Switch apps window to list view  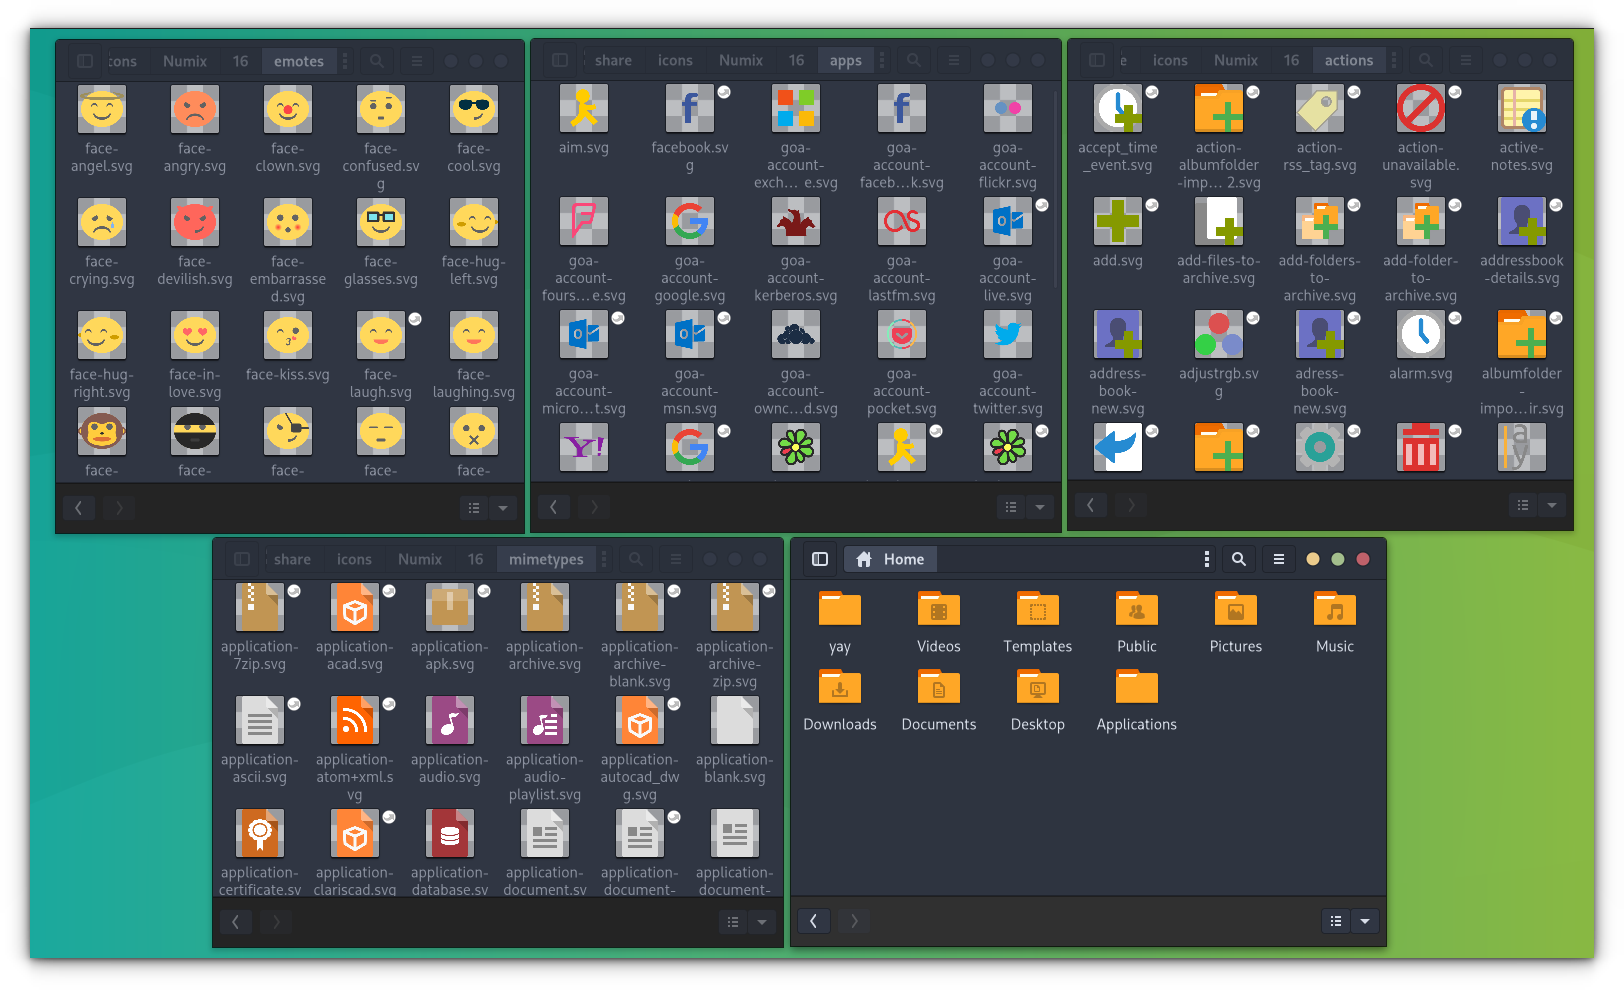tap(1011, 507)
